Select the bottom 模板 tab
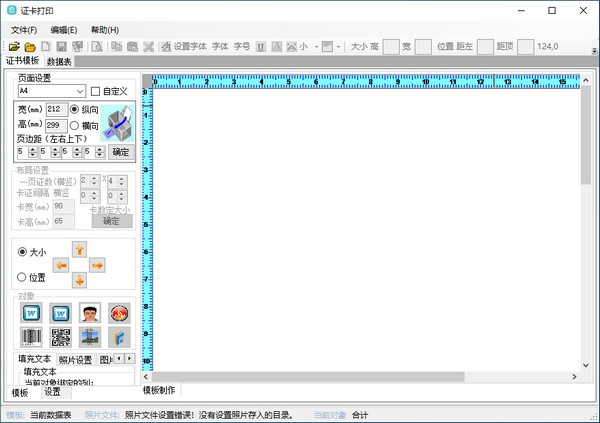 pyautogui.click(x=20, y=392)
